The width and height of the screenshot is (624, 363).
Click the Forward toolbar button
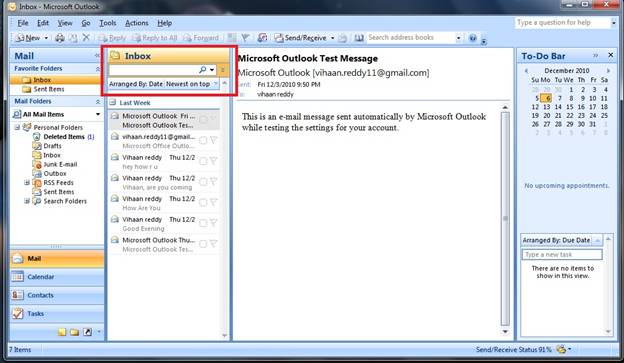click(201, 38)
